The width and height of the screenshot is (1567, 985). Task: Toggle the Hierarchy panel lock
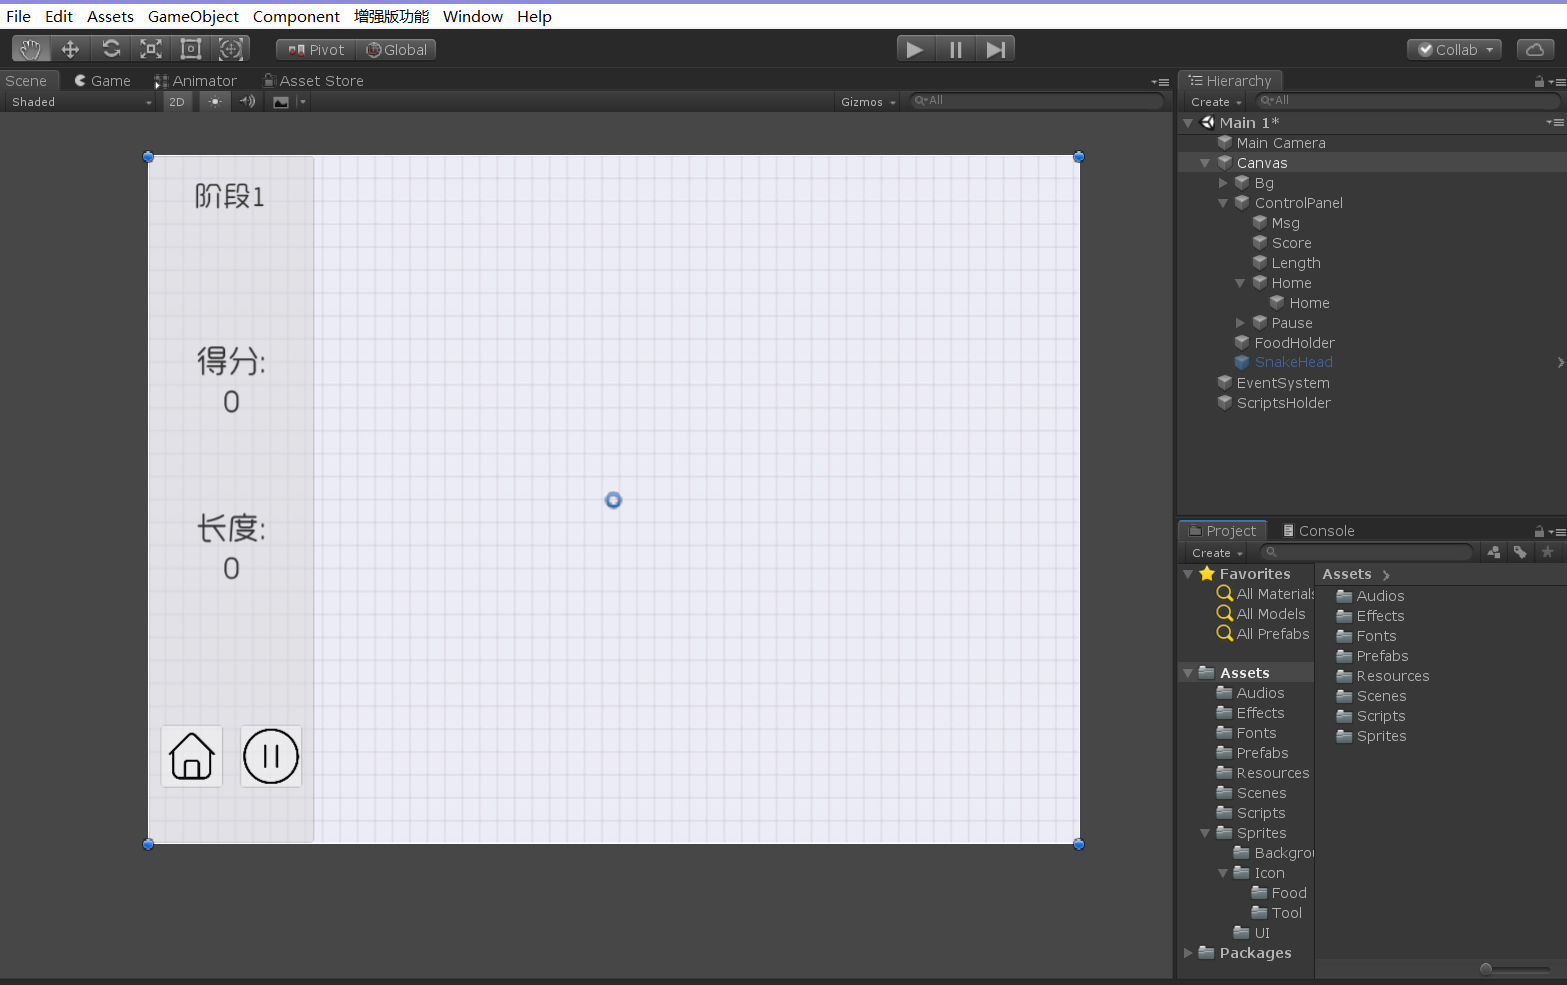click(x=1539, y=82)
